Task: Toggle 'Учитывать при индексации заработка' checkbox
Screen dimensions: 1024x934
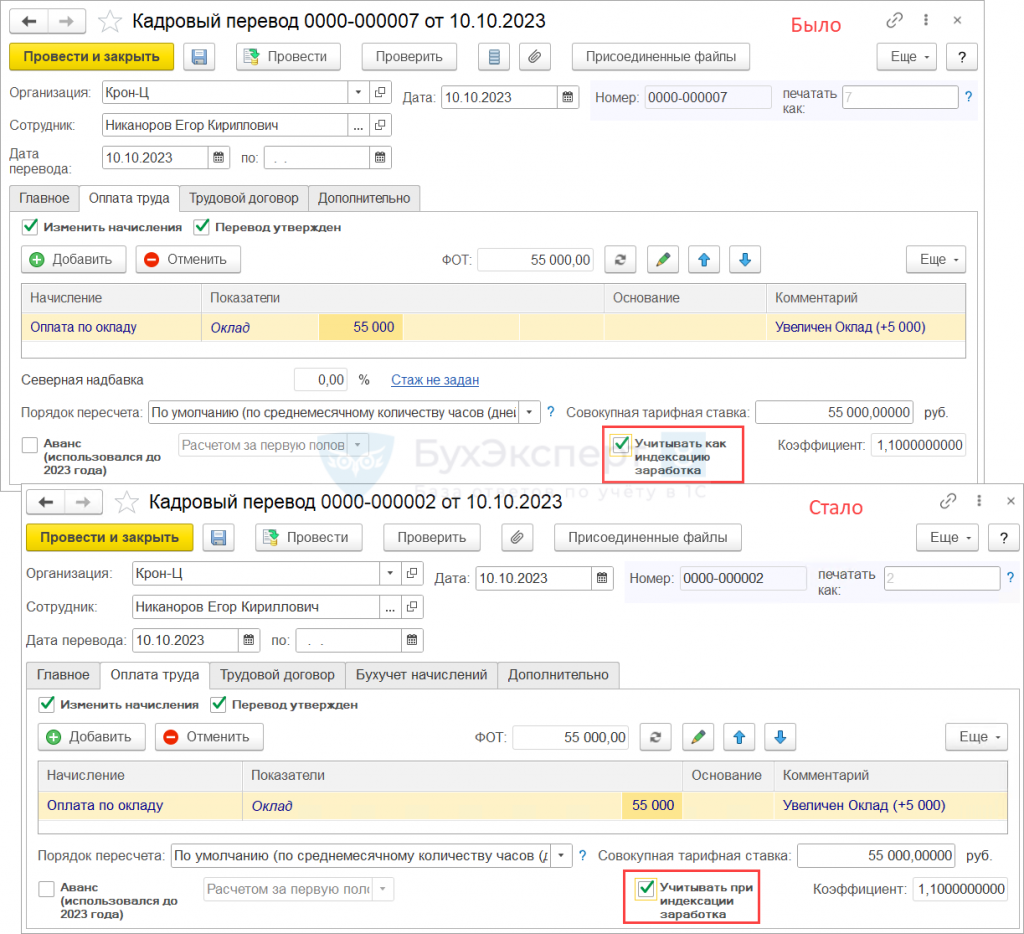Action: tap(646, 888)
